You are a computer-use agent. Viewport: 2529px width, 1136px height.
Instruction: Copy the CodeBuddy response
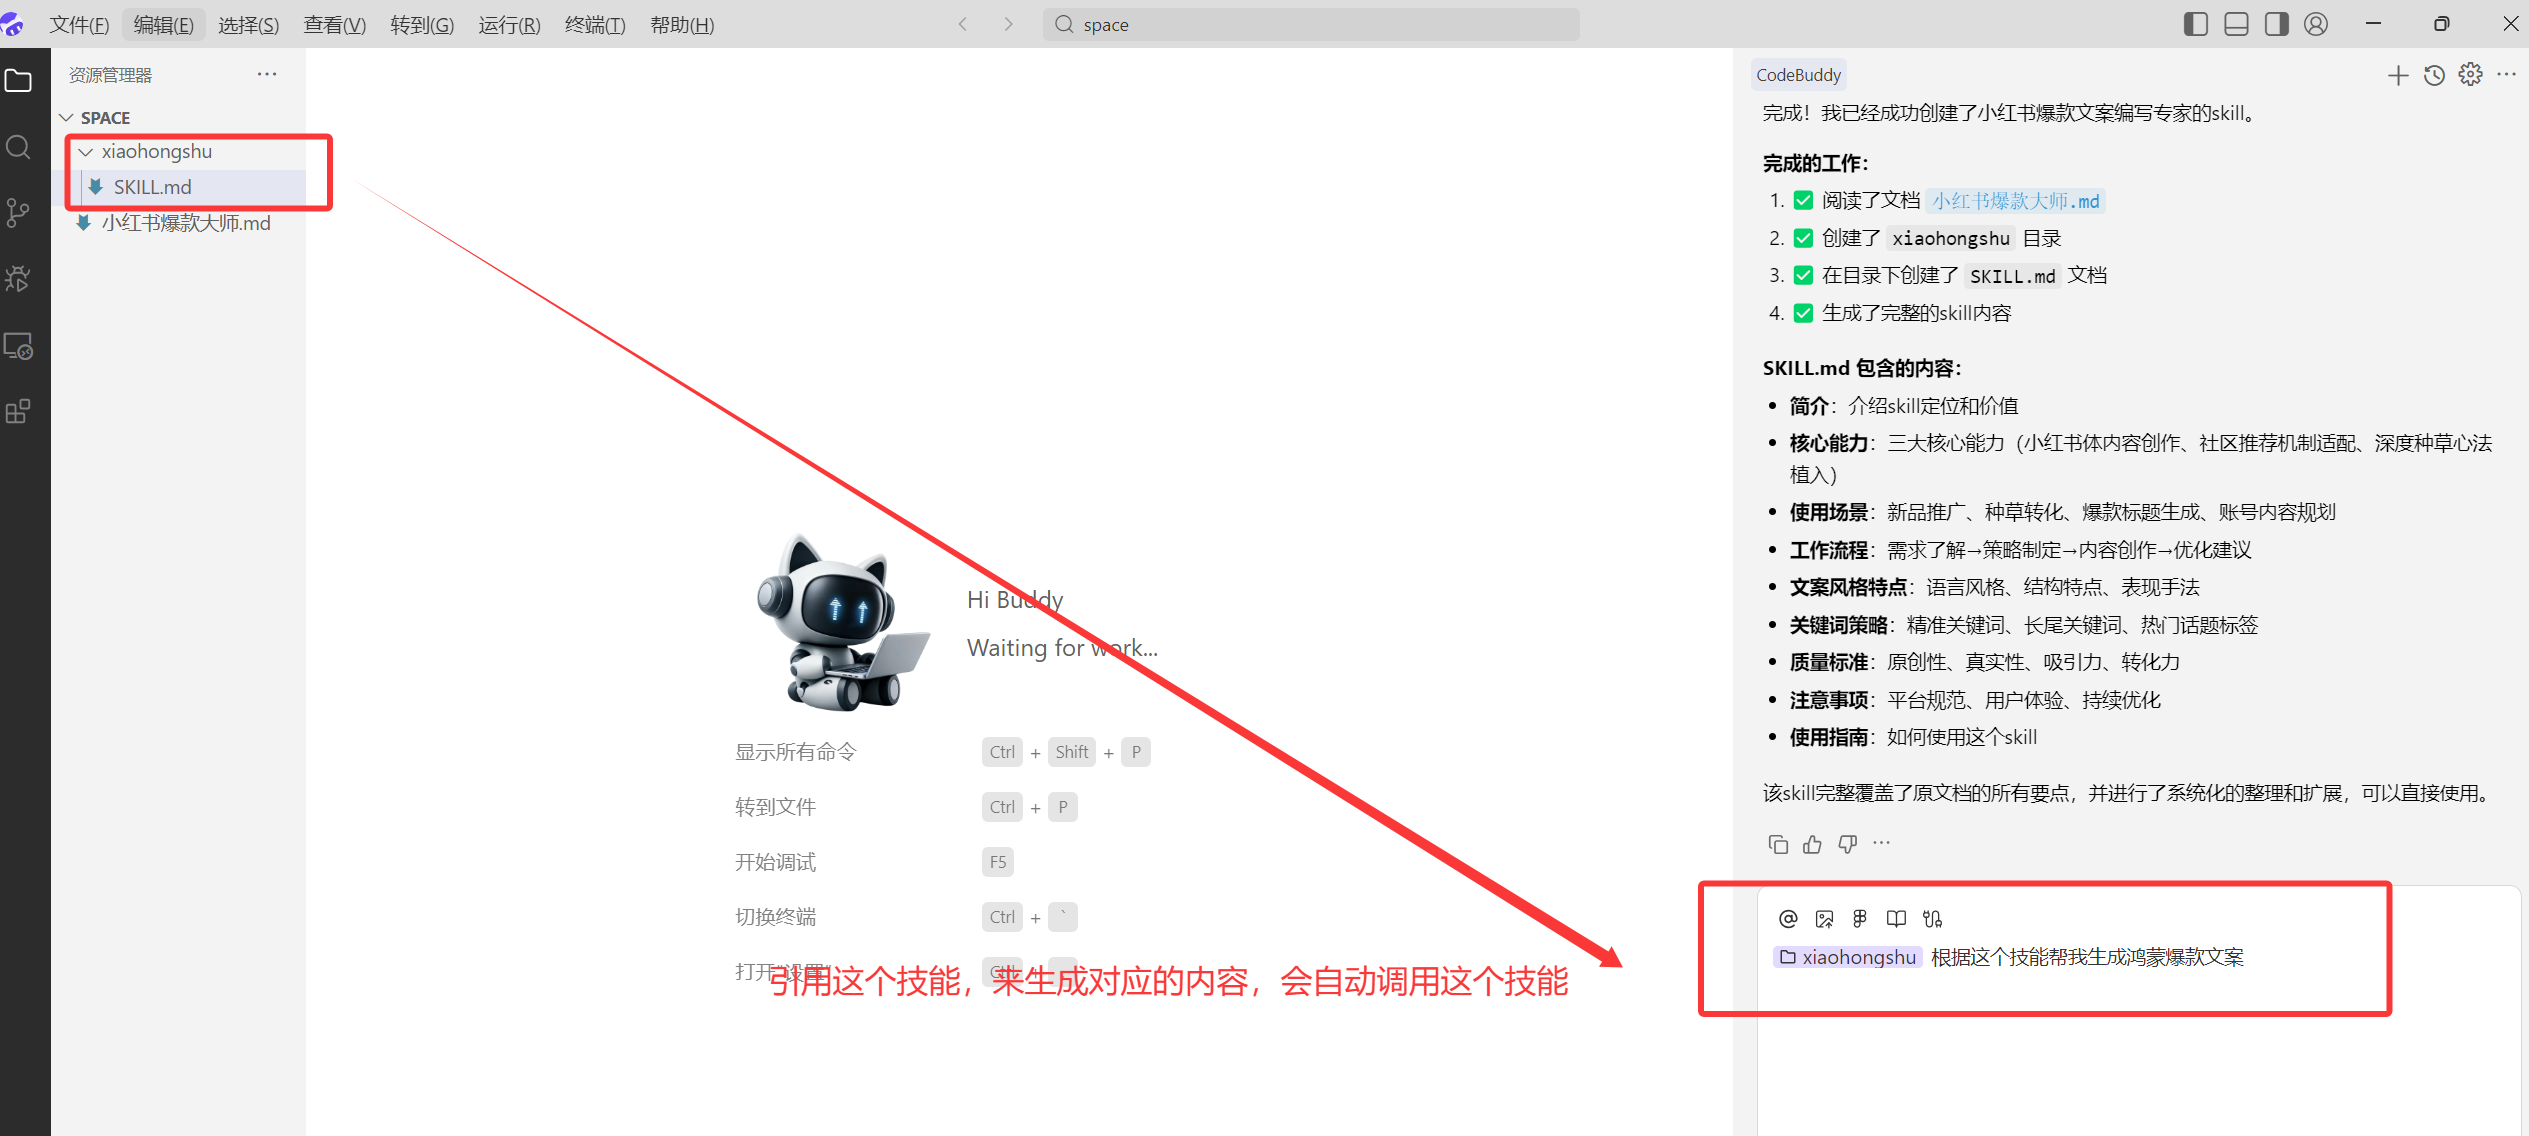[1777, 844]
